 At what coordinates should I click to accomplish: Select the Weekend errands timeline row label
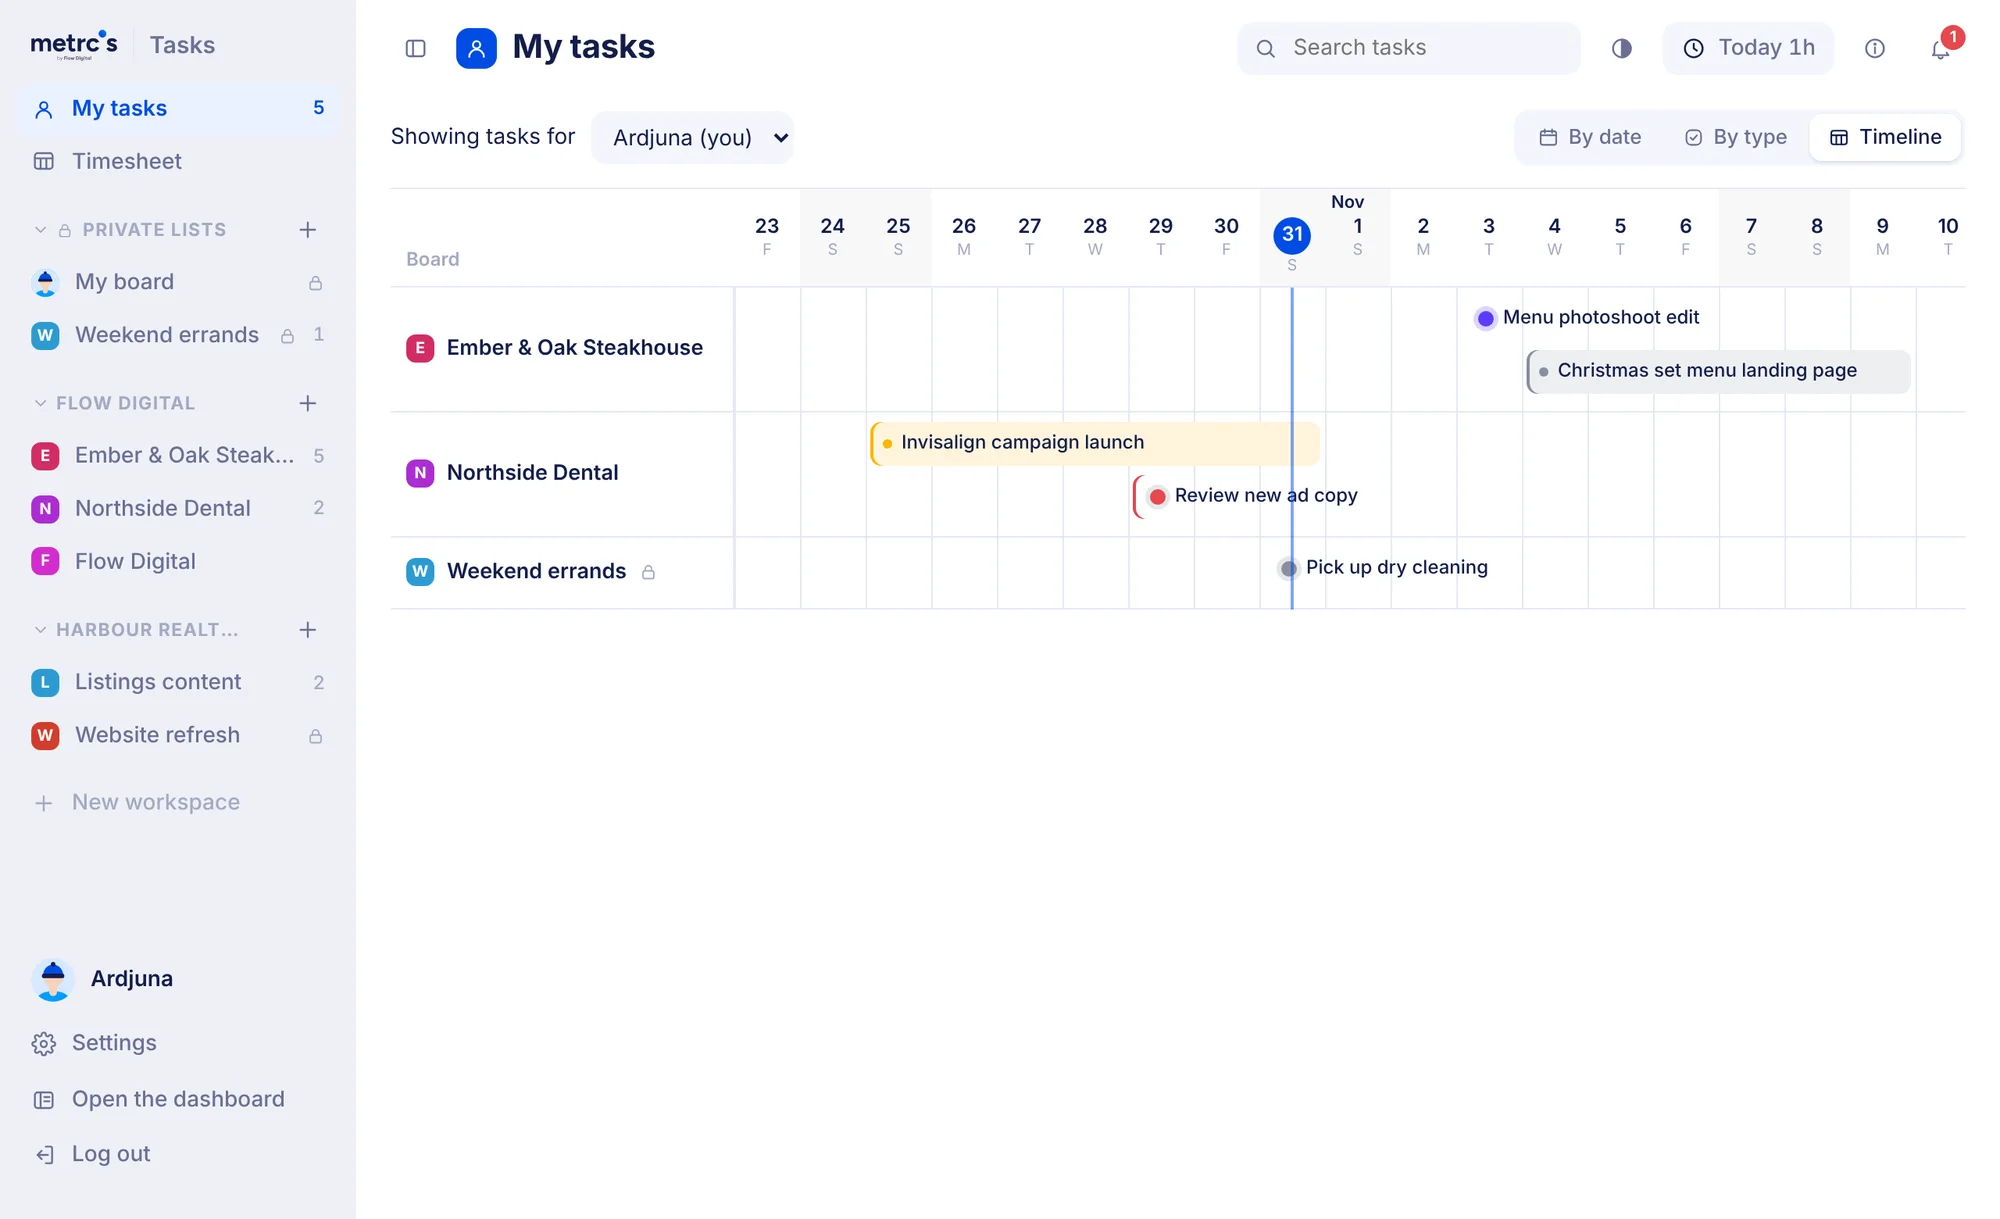pos(536,571)
